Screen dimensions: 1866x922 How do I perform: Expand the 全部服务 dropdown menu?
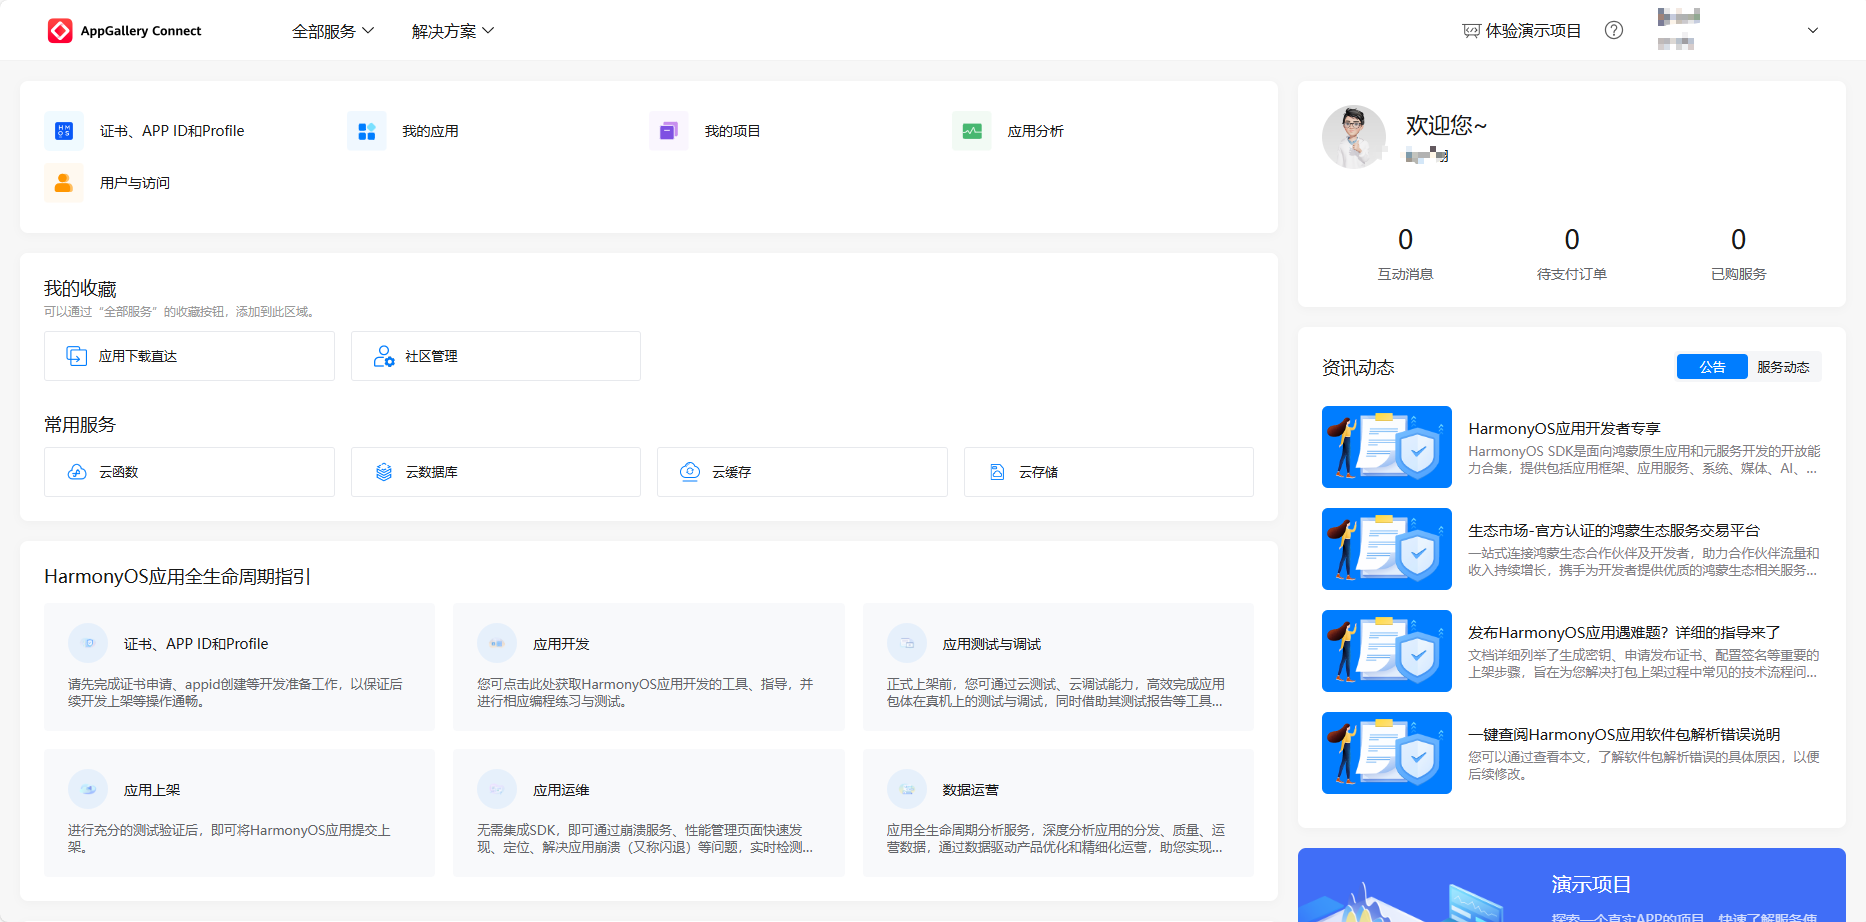tap(333, 31)
